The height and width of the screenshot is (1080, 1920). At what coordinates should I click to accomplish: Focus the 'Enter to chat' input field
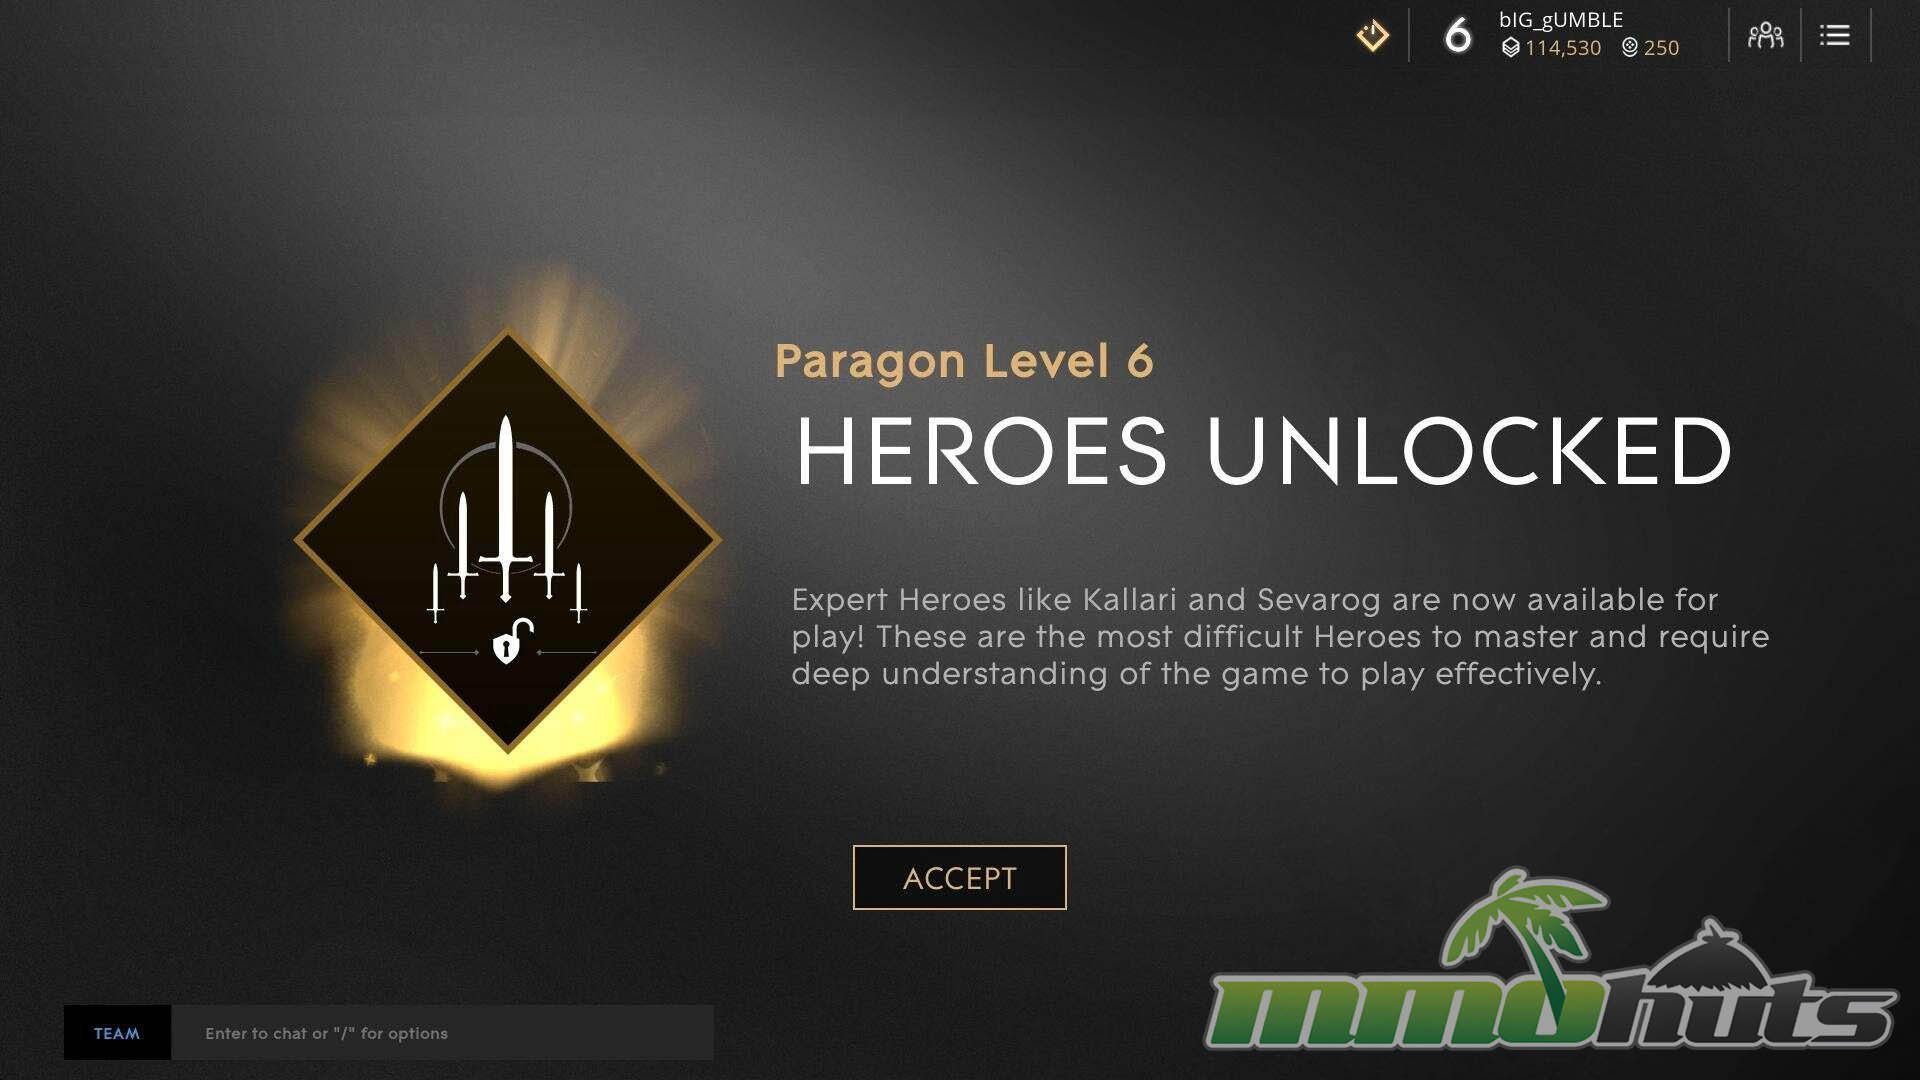[x=442, y=1033]
